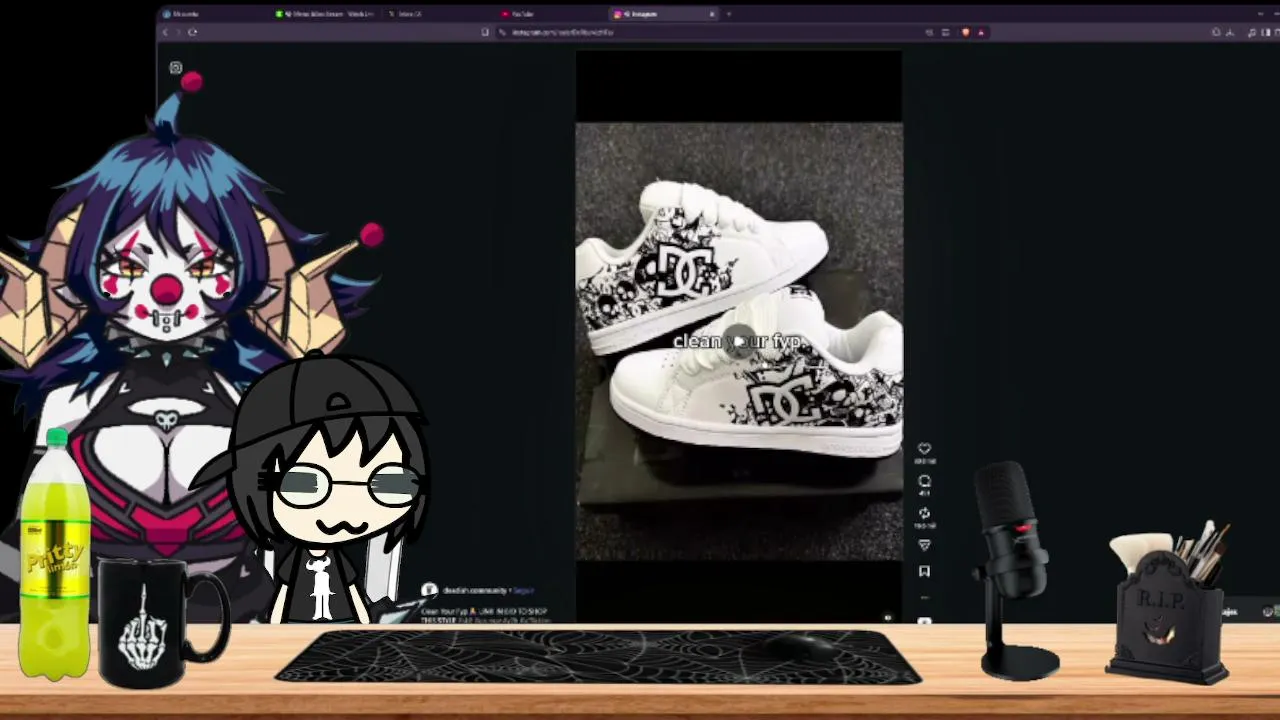Toggle sound with the reel's mute icon
This screenshot has width=1280, height=720.
(887, 617)
